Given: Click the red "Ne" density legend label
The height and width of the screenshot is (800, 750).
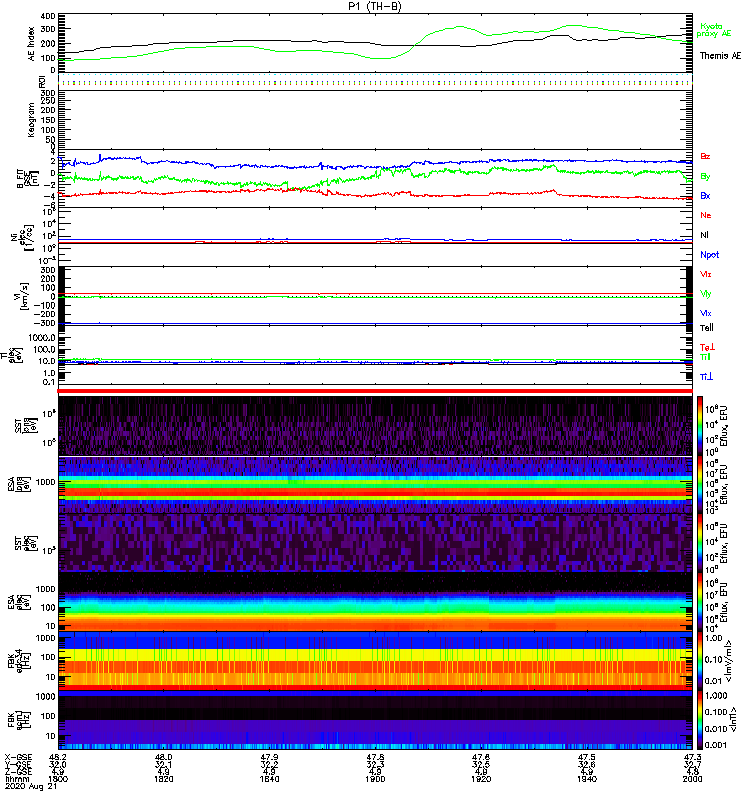Looking at the screenshot, I should (706, 215).
